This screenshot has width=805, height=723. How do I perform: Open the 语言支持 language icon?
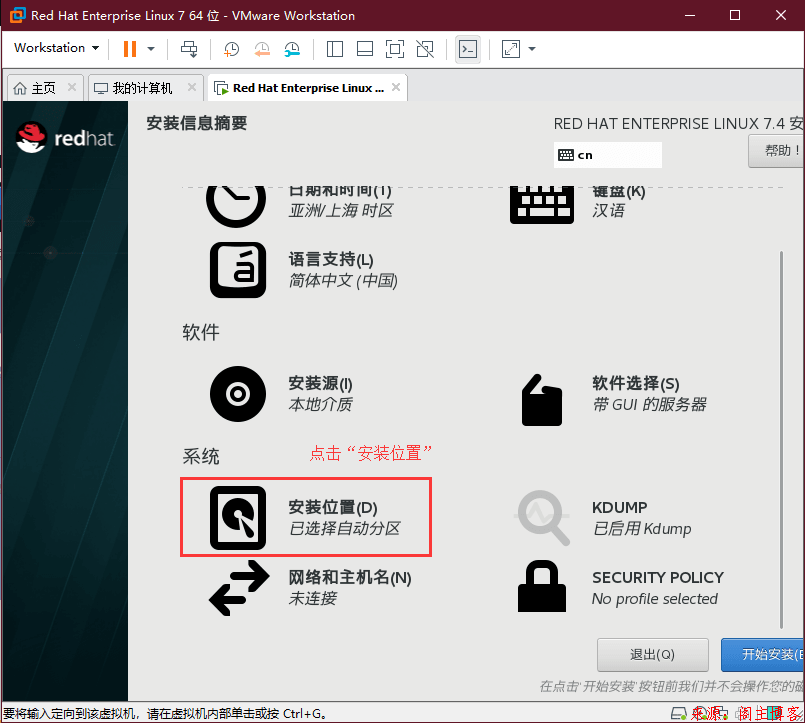click(x=238, y=270)
